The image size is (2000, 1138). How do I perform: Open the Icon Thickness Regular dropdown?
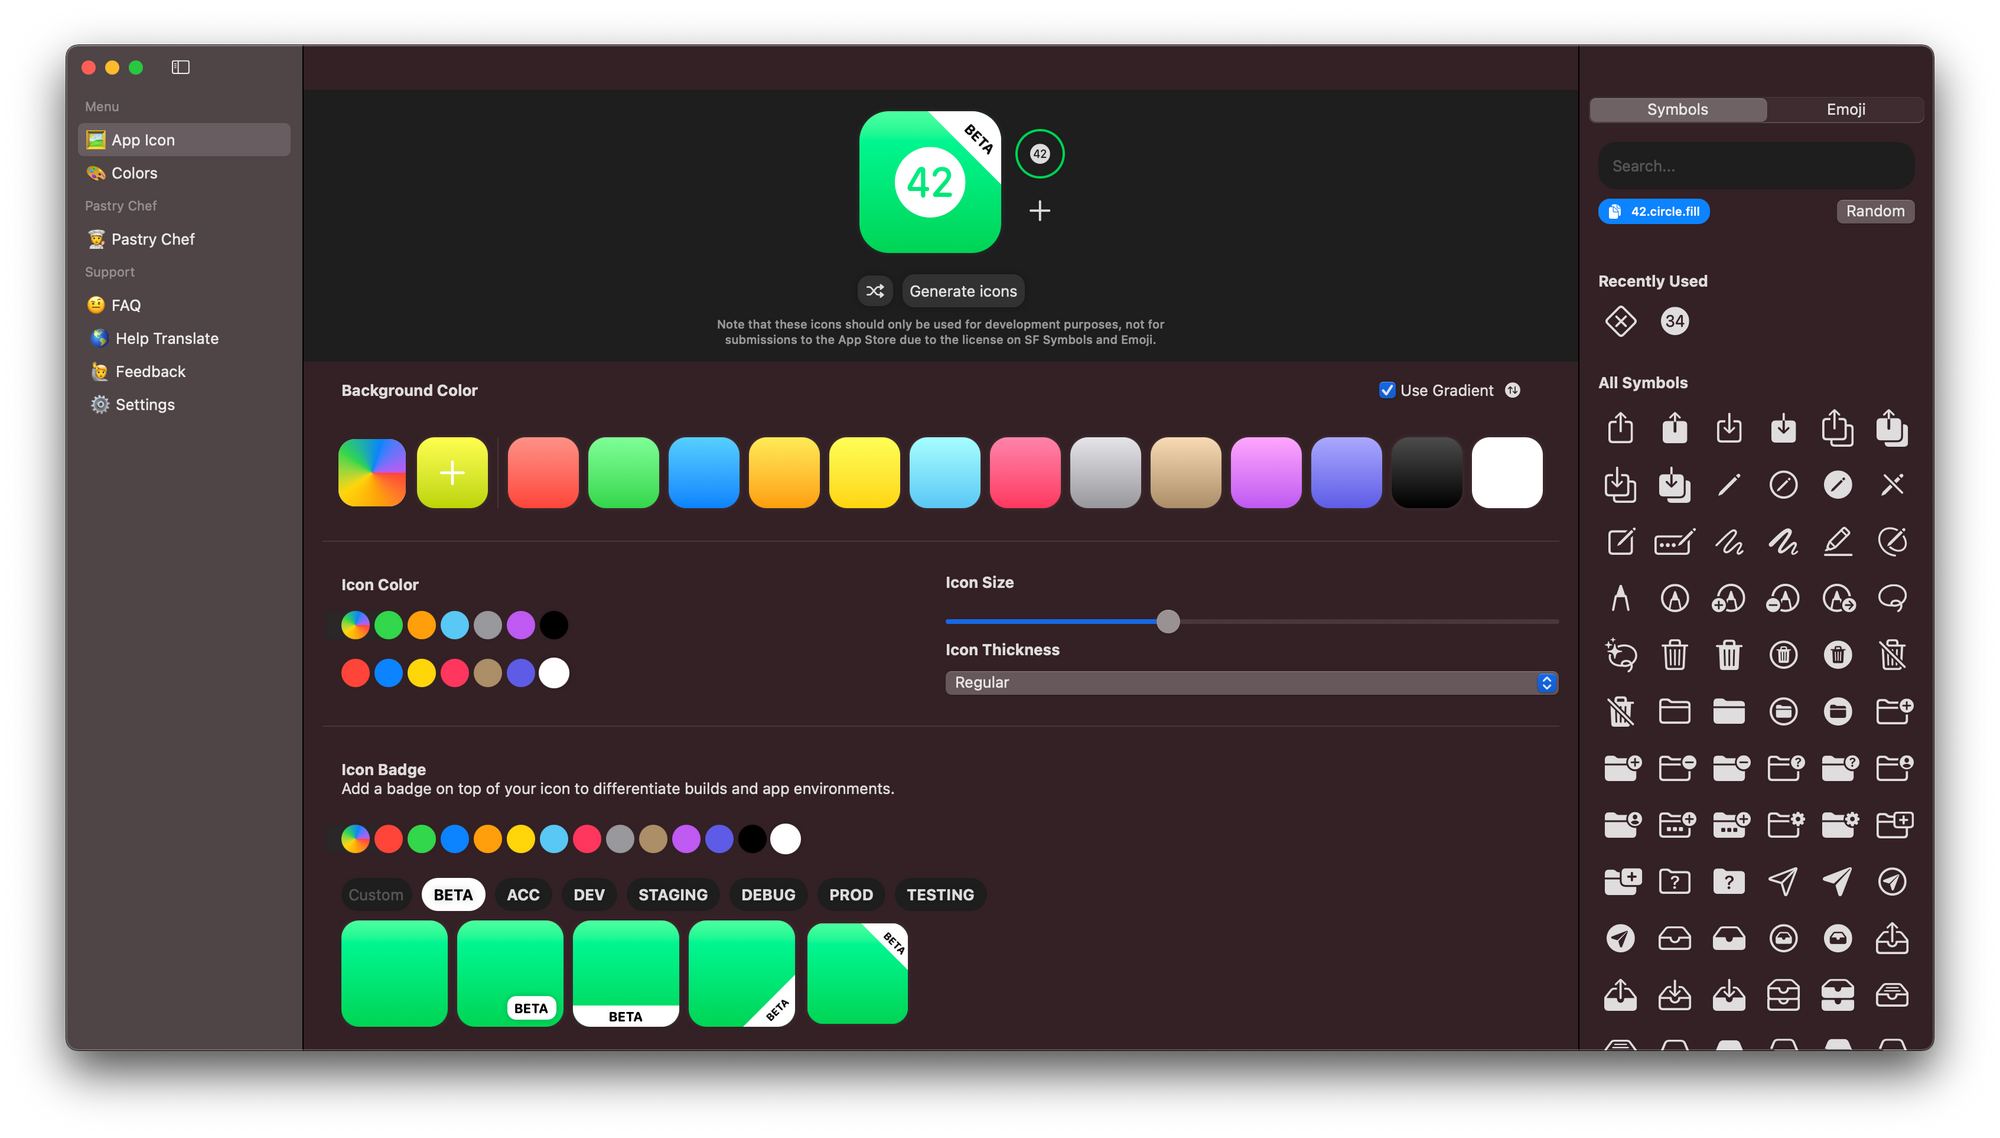click(1251, 682)
